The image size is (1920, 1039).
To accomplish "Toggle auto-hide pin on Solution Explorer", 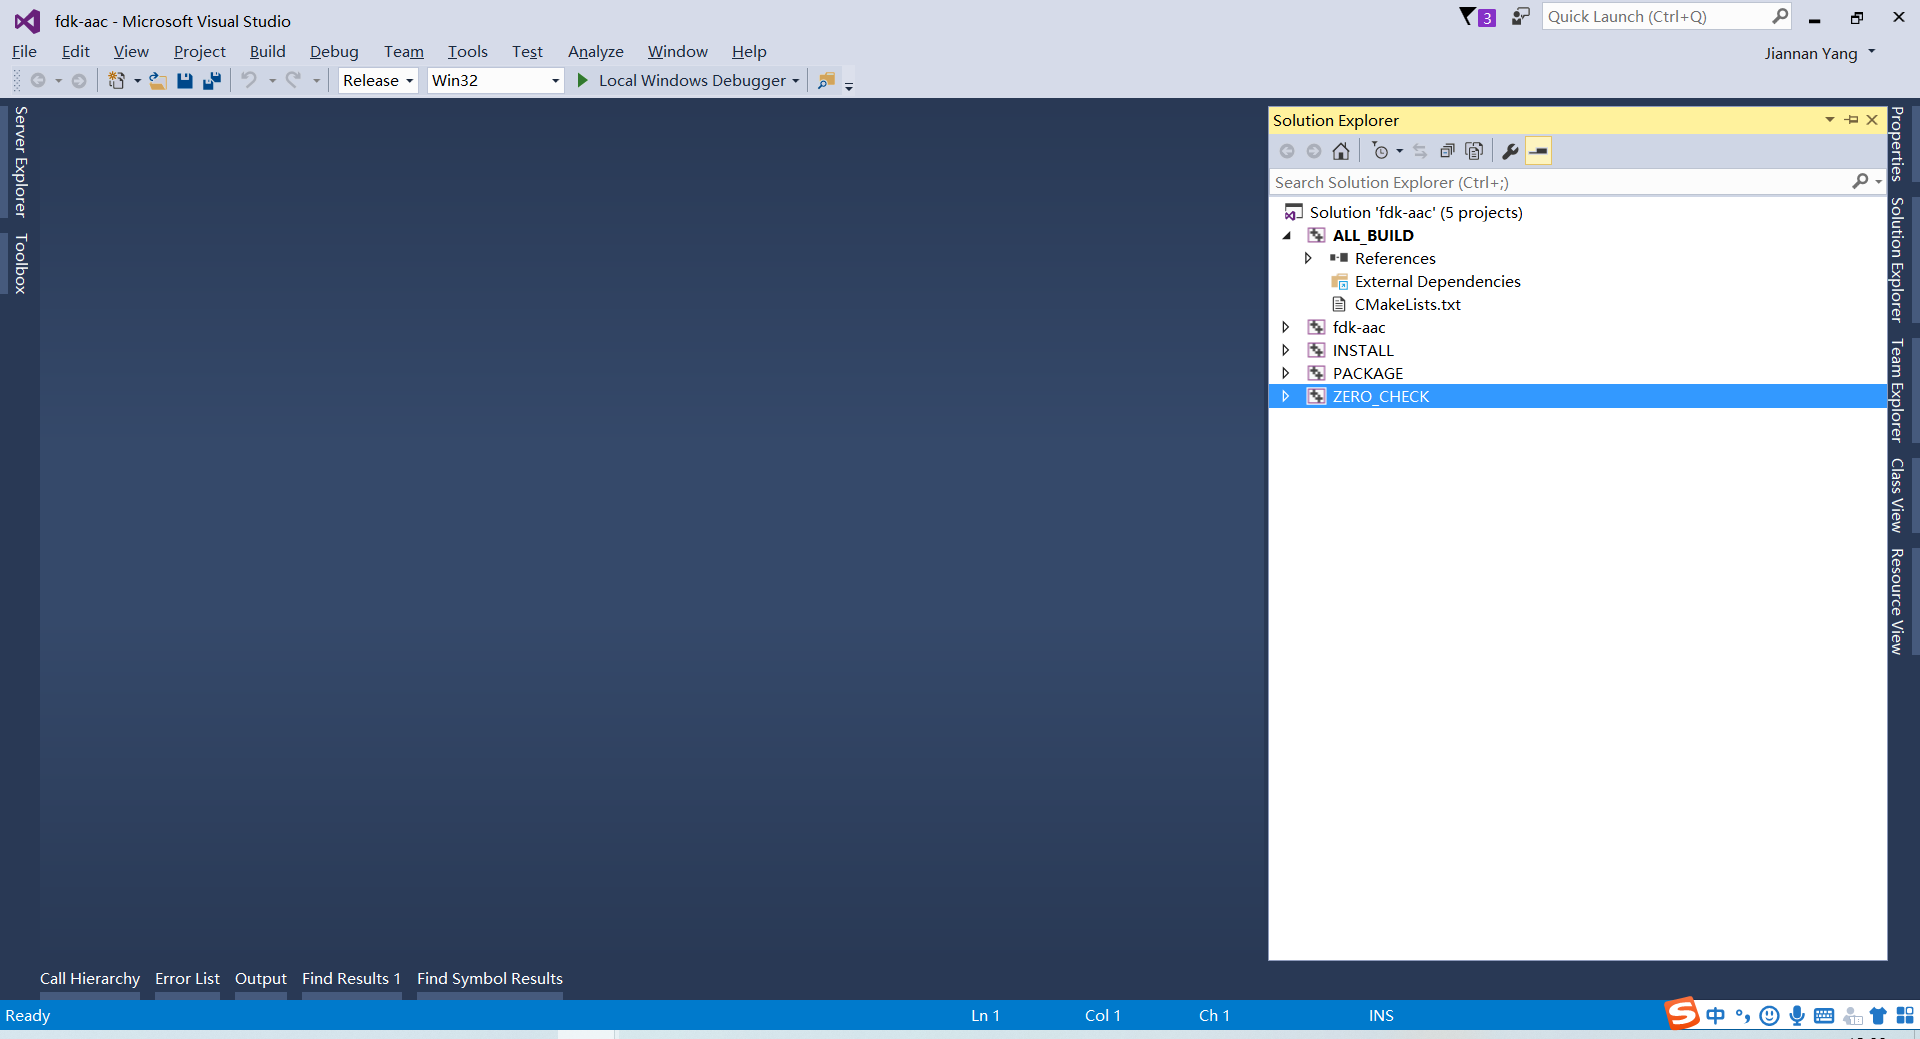I will [1849, 119].
